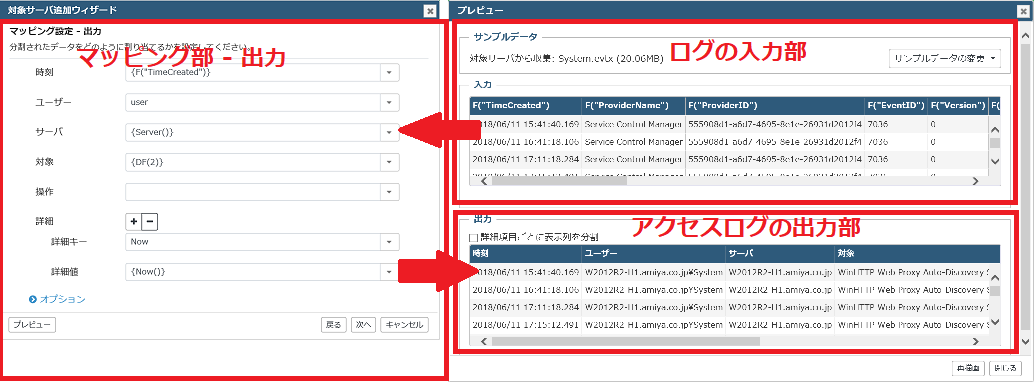Select output cell 2018/06/11 17:15:12.491

[525, 324]
